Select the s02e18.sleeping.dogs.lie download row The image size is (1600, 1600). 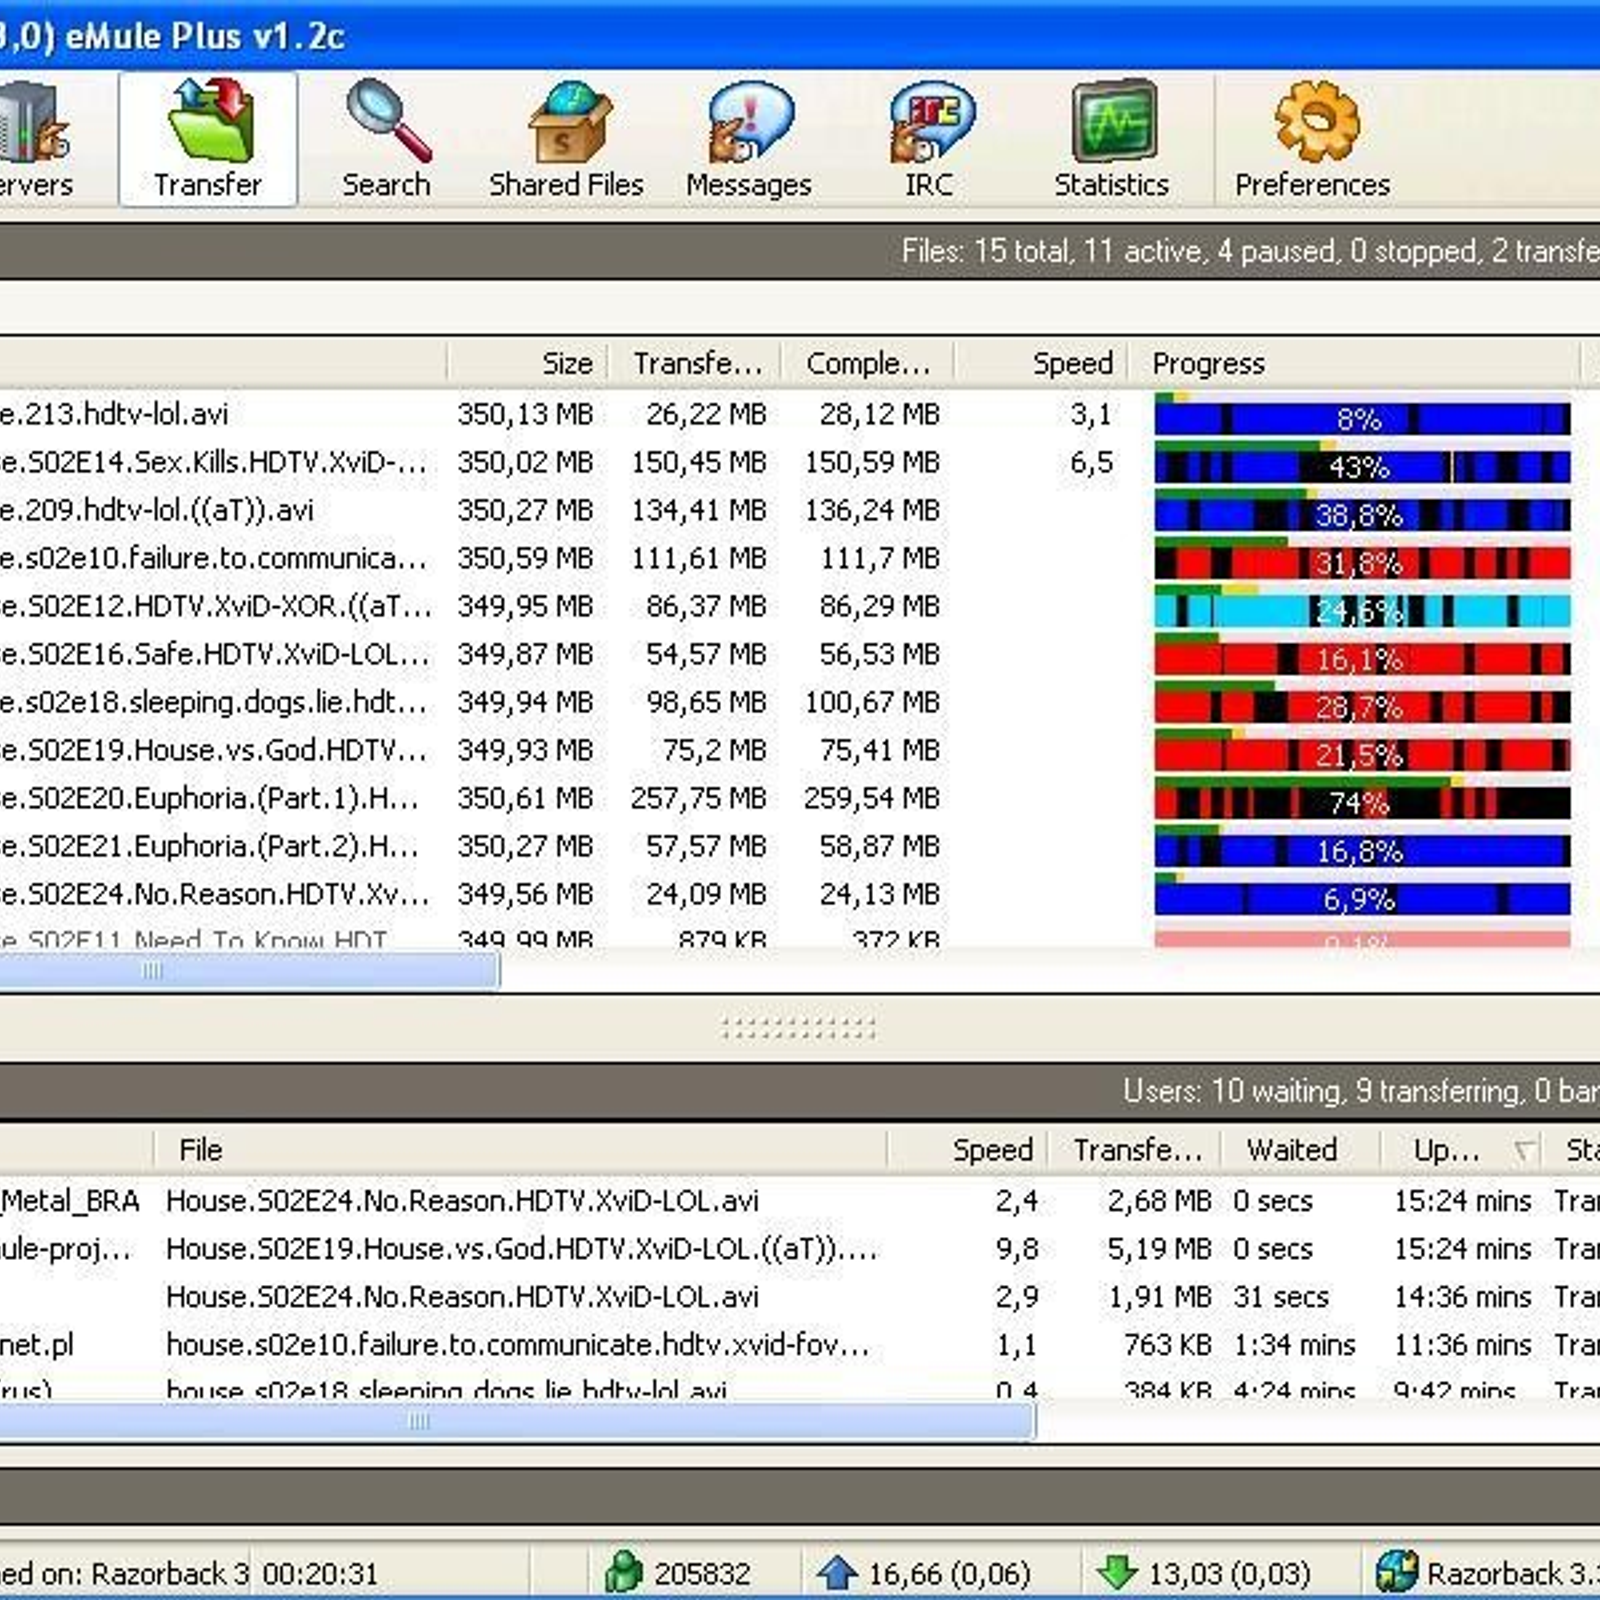[800, 702]
